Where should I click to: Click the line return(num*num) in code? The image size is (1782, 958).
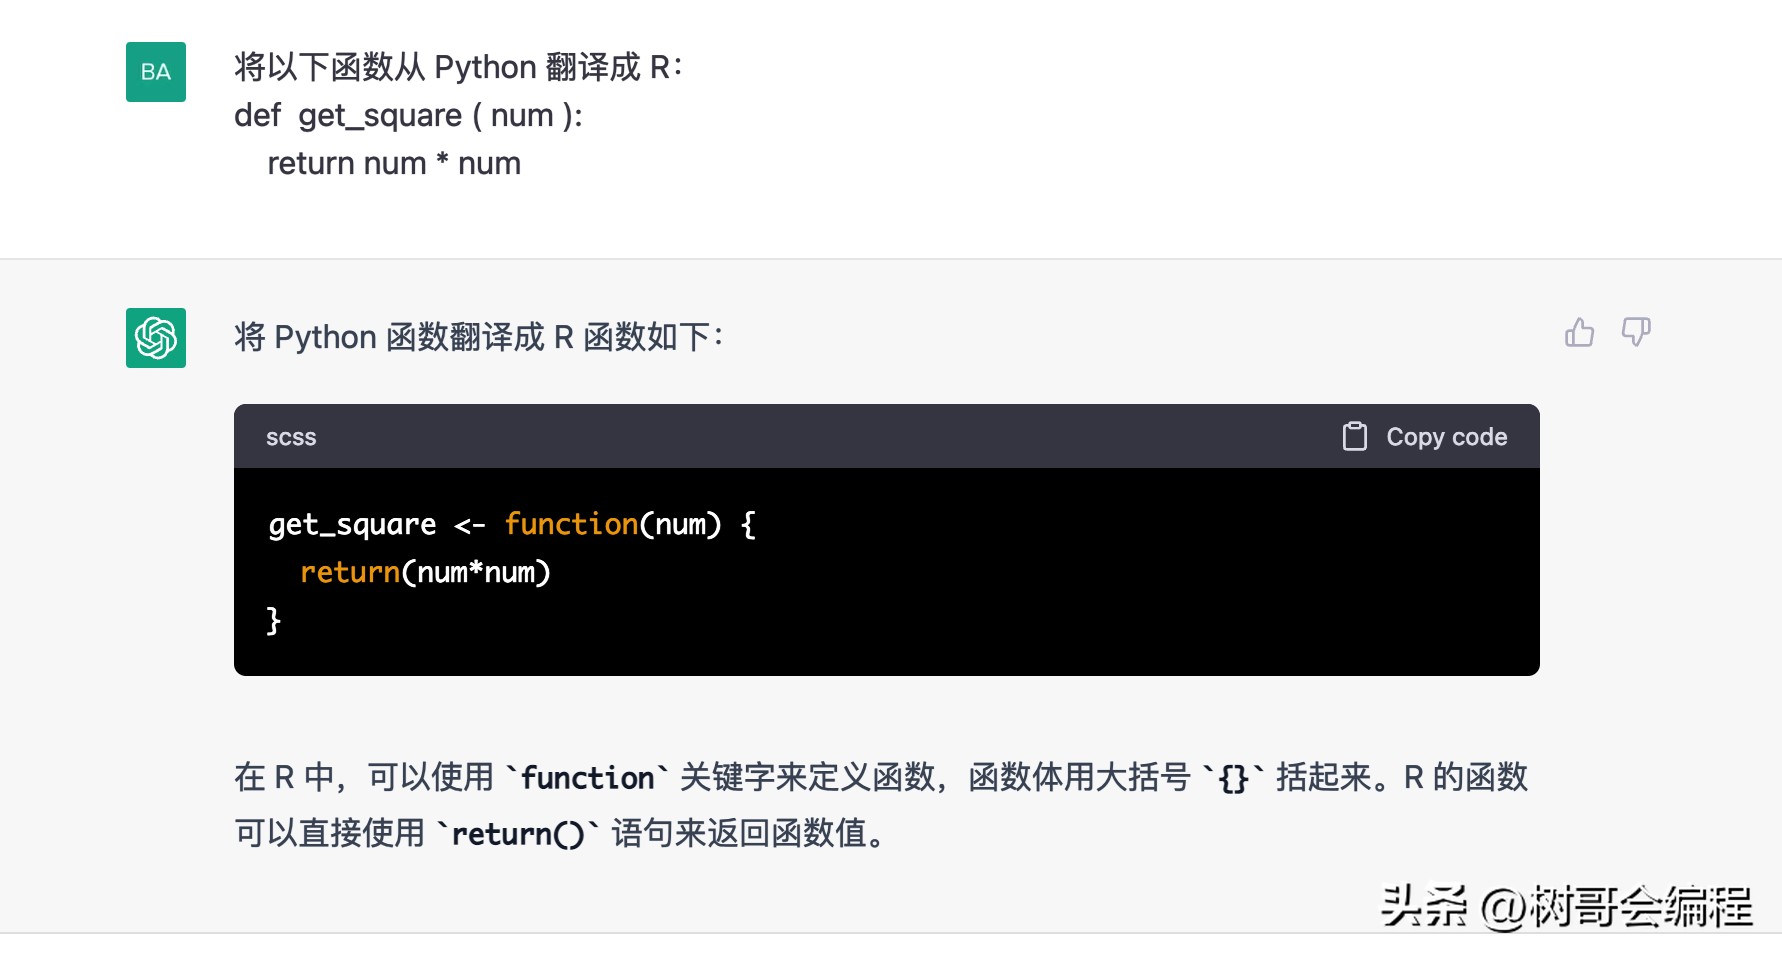(424, 572)
